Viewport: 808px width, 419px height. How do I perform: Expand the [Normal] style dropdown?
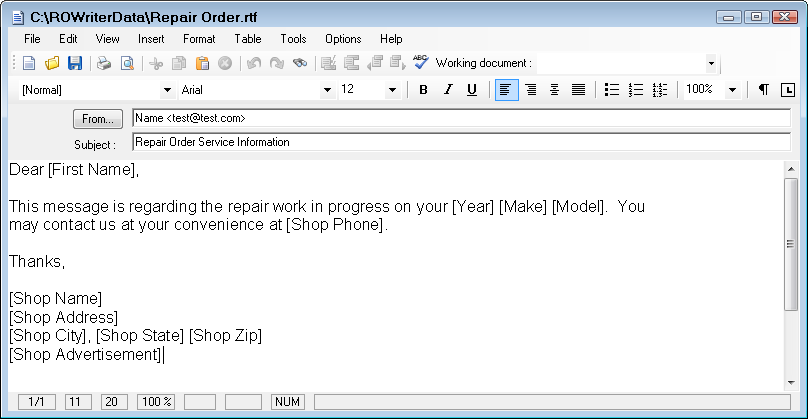(168, 90)
